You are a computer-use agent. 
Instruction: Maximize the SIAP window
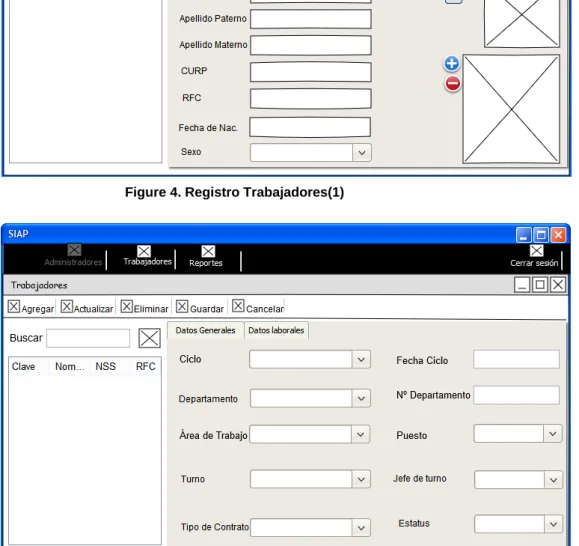541,235
